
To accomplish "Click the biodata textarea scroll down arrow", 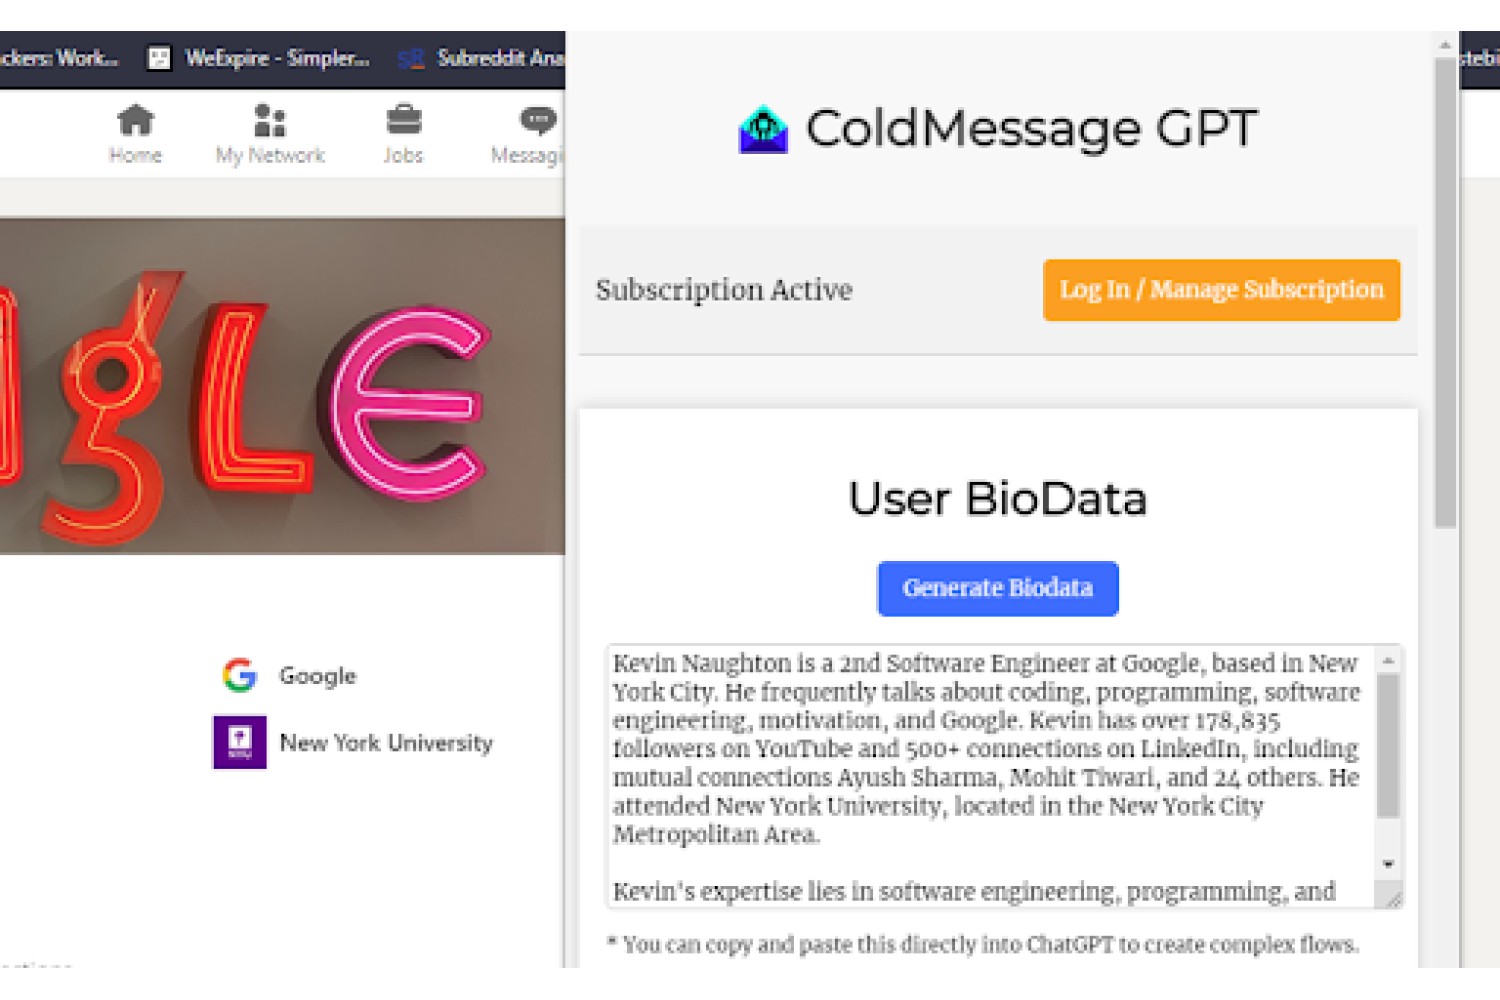I will coord(1388,864).
